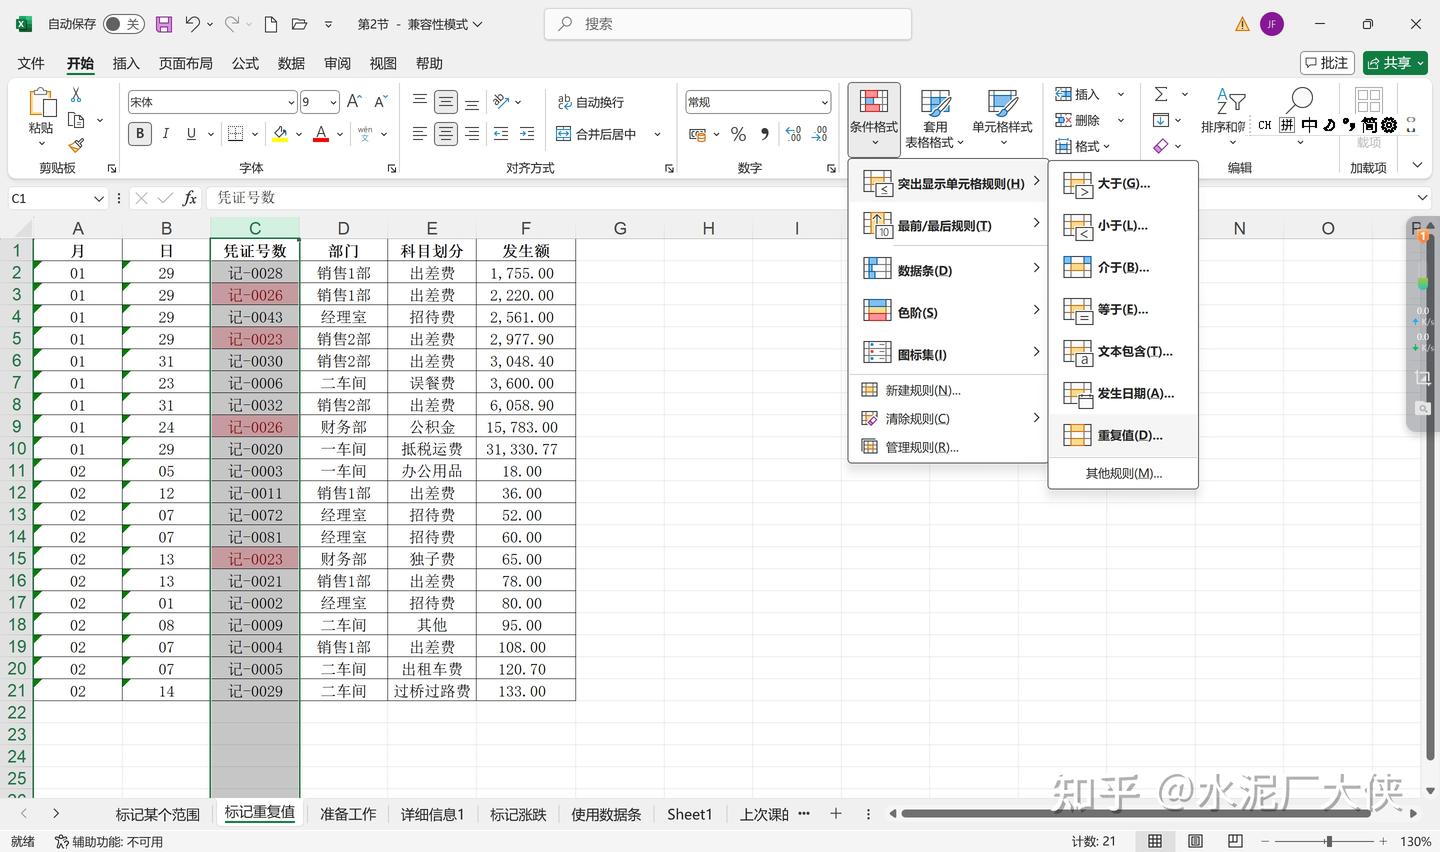This screenshot has width=1440, height=852.
Task: Apply comma thousands separator style
Action: (765, 134)
